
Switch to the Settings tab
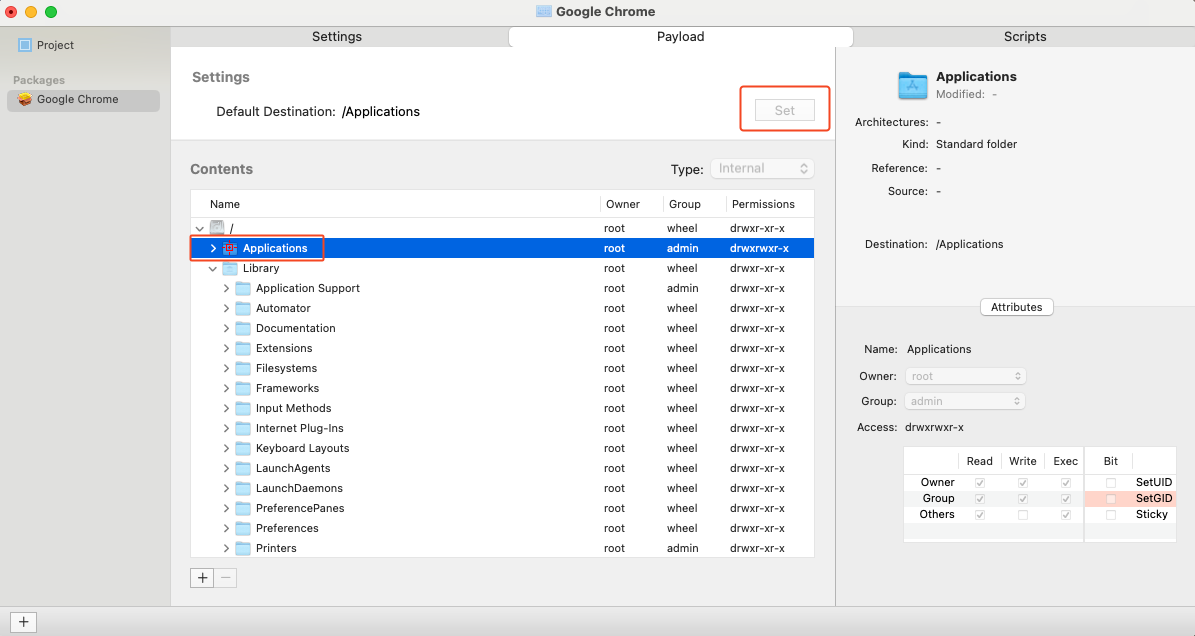click(x=337, y=37)
